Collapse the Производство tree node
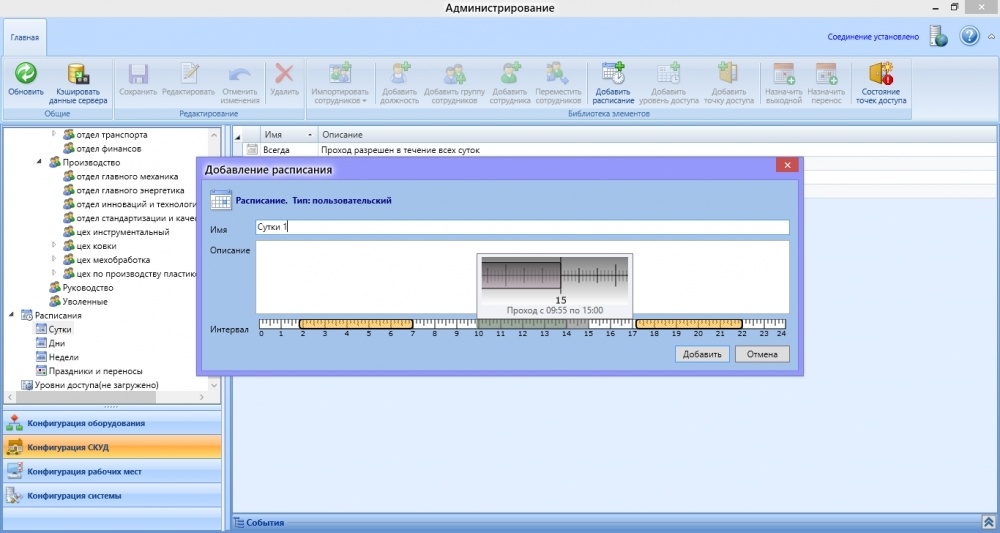This screenshot has height=533, width=1000. (40, 162)
